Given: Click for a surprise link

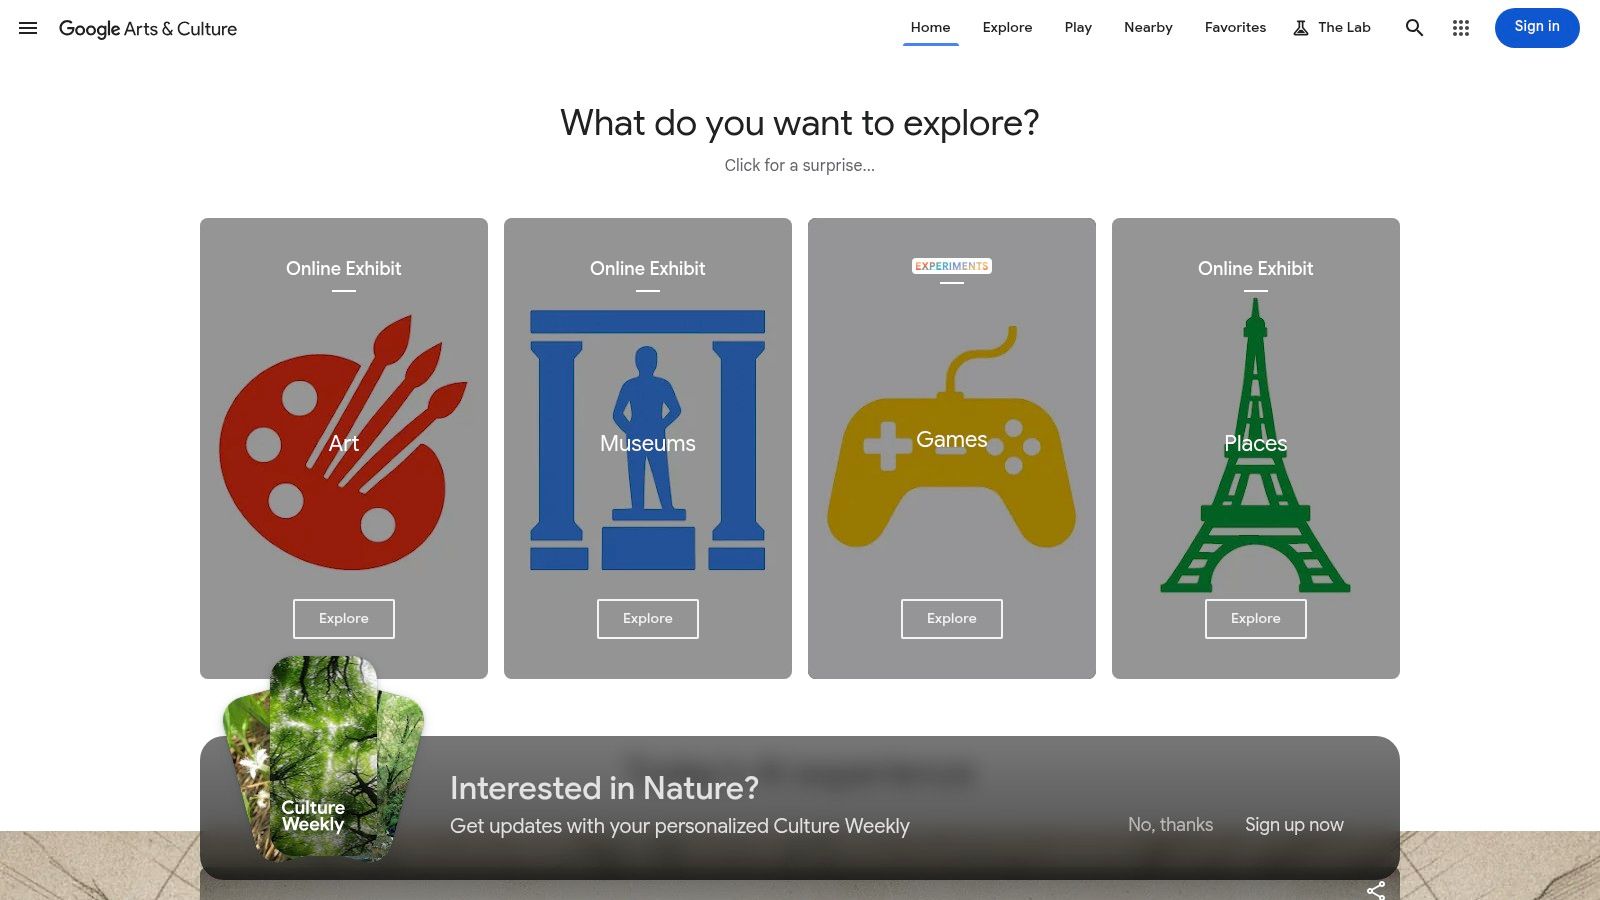Looking at the screenshot, I should (799, 165).
